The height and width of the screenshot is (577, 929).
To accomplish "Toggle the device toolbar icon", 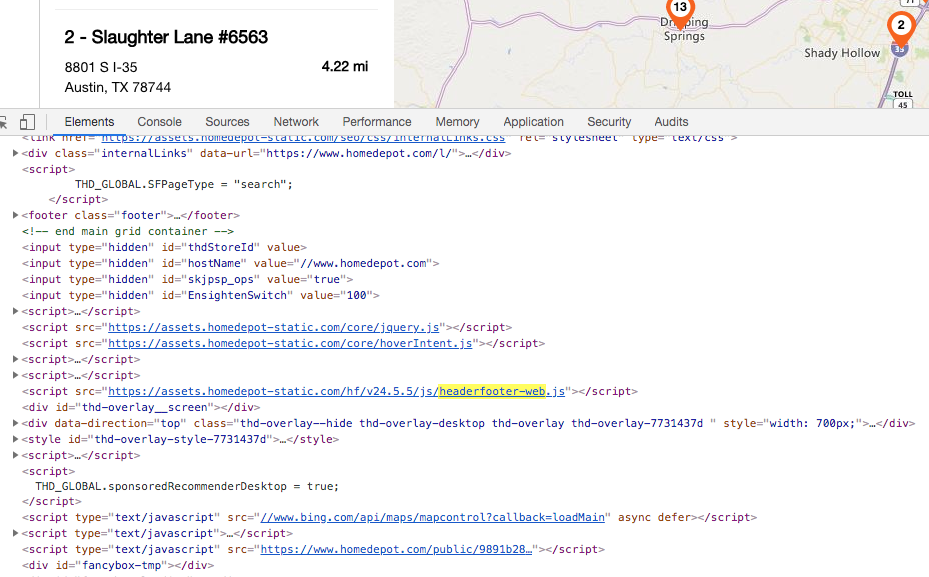I will coord(27,122).
